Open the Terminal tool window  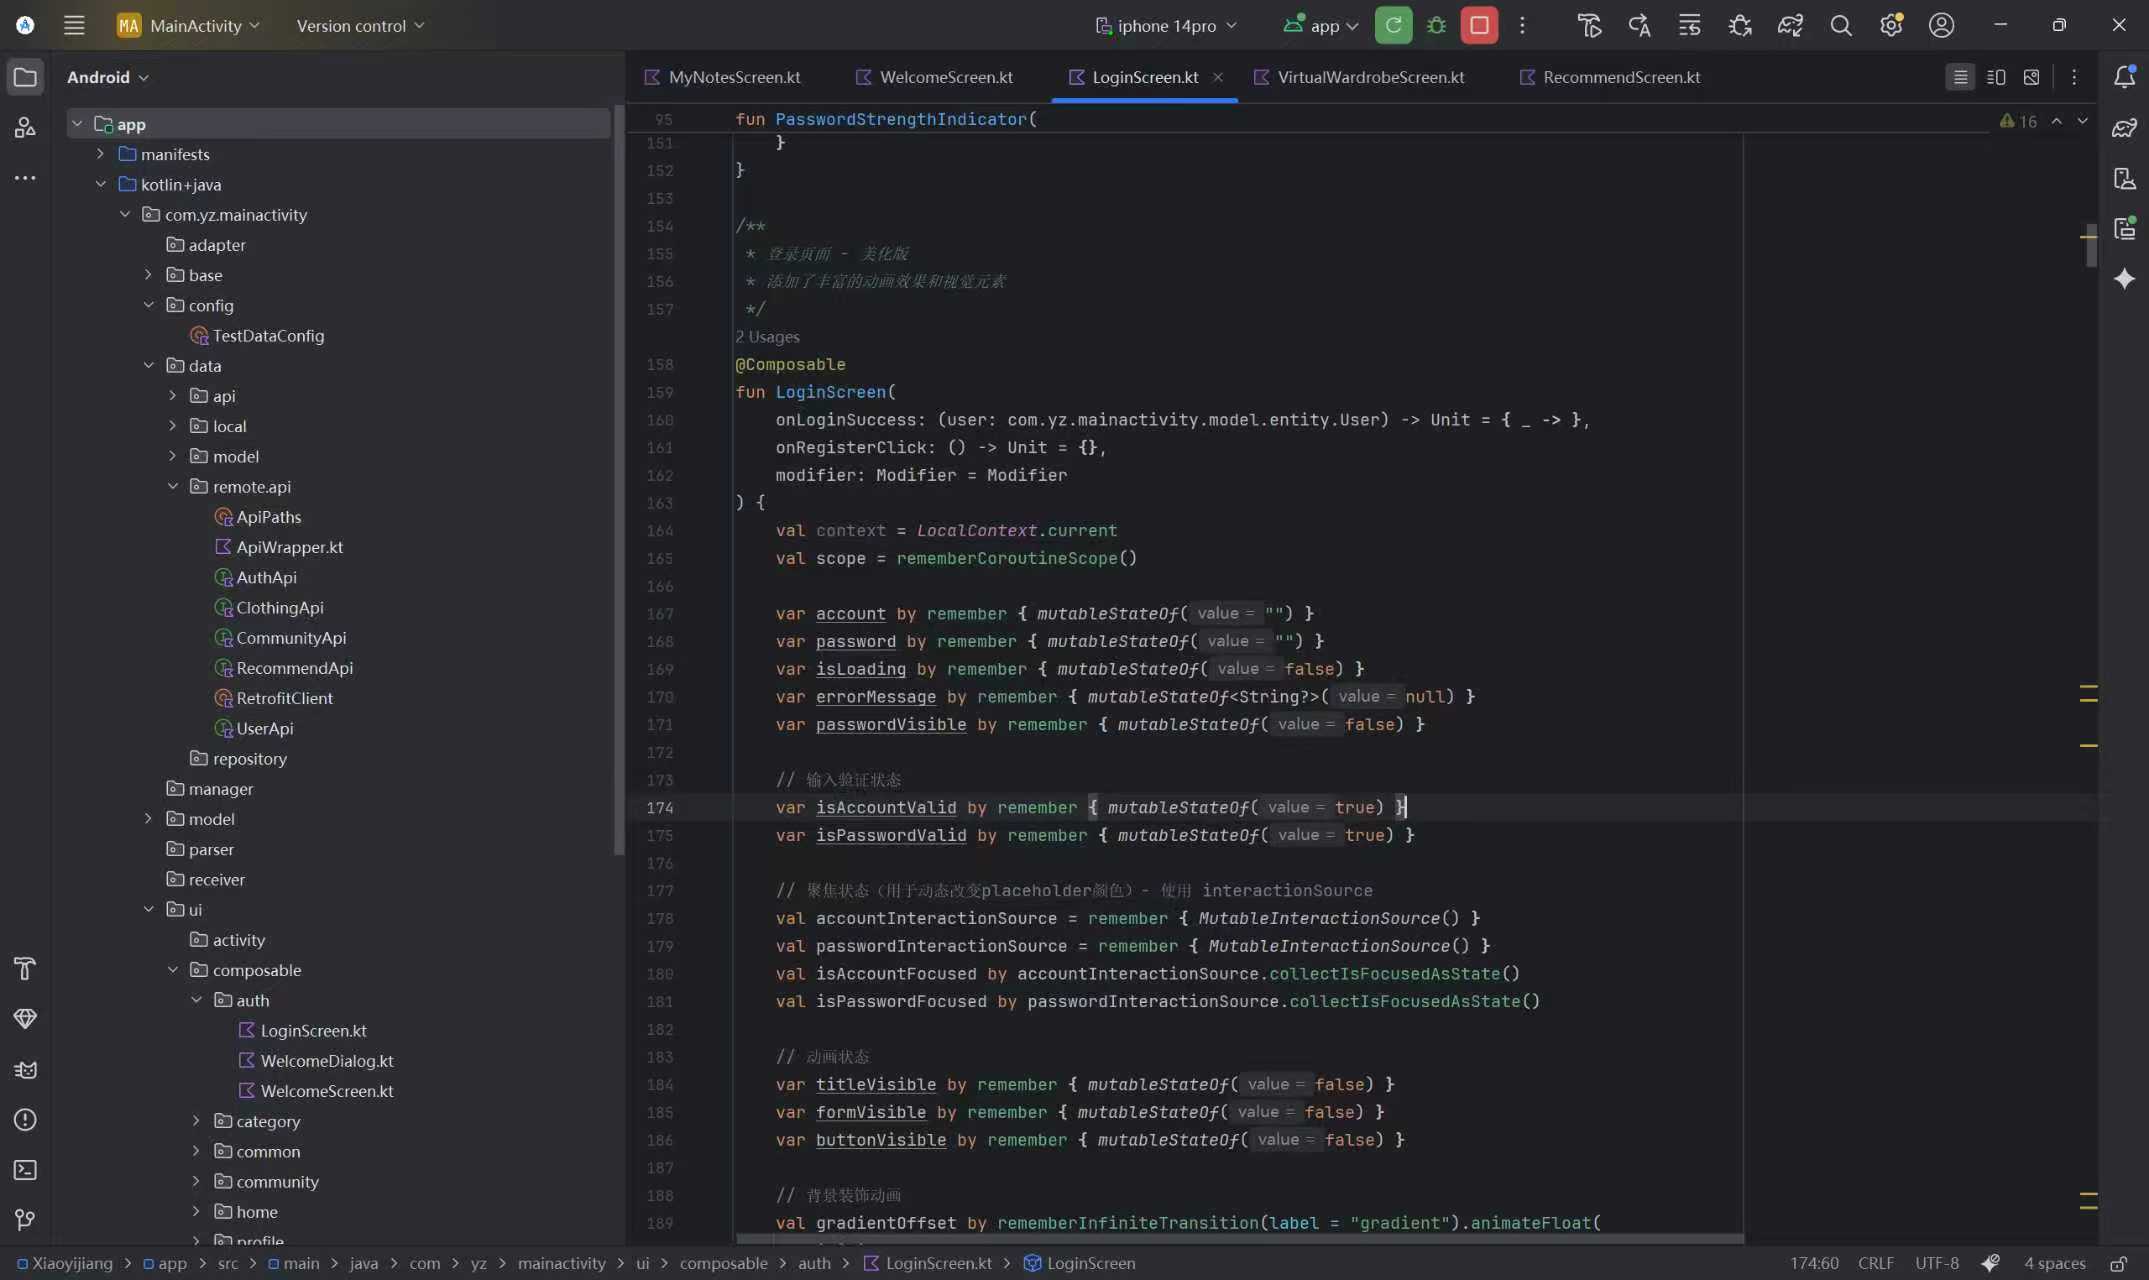(25, 1169)
